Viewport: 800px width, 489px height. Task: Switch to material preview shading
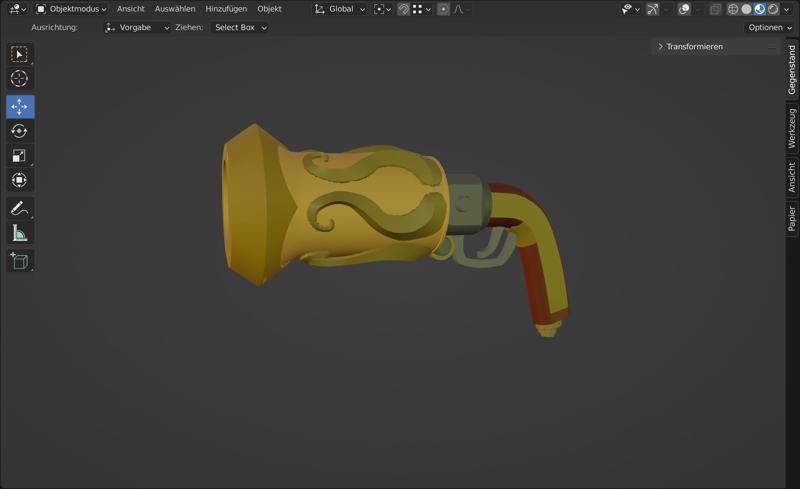(x=760, y=9)
